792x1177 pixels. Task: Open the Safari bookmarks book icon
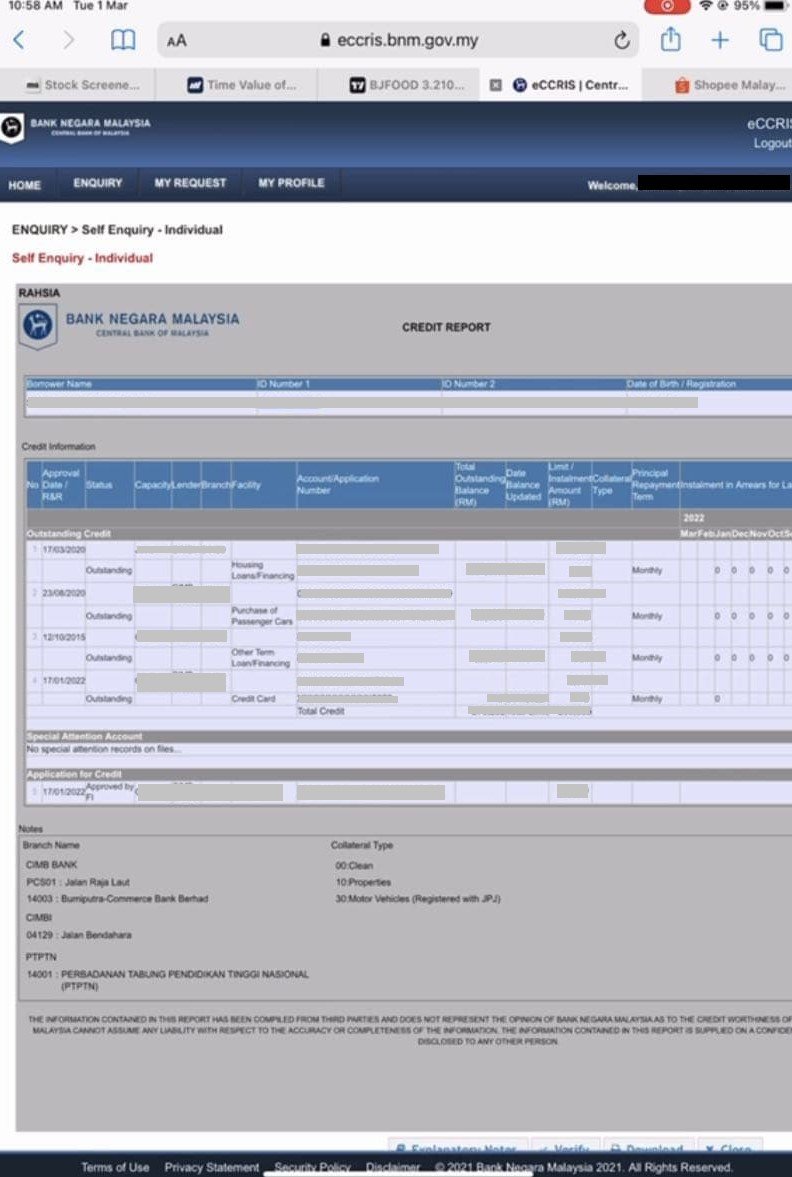[122, 40]
